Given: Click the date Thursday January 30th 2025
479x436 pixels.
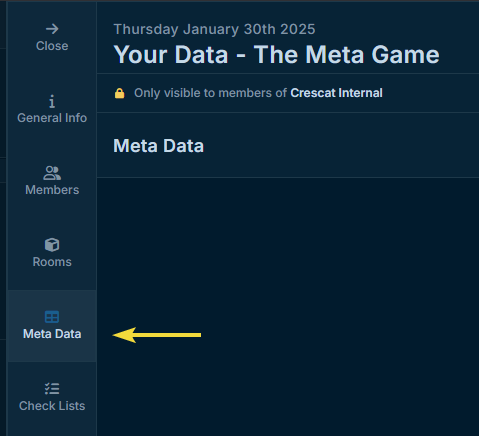Looking at the screenshot, I should coord(214,29).
